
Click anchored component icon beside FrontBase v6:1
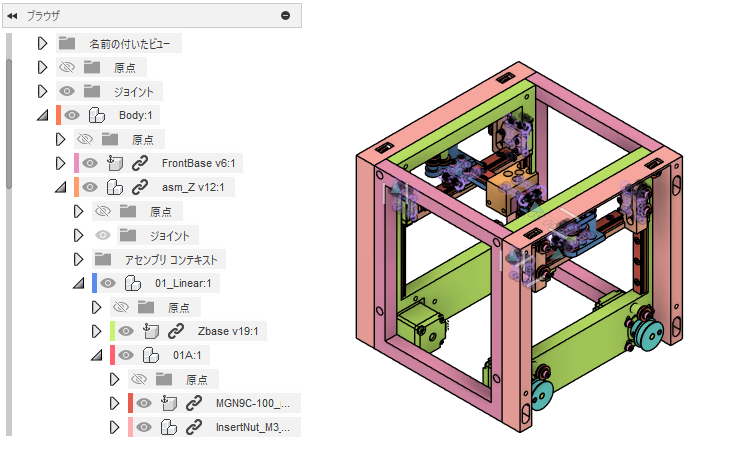[114, 163]
